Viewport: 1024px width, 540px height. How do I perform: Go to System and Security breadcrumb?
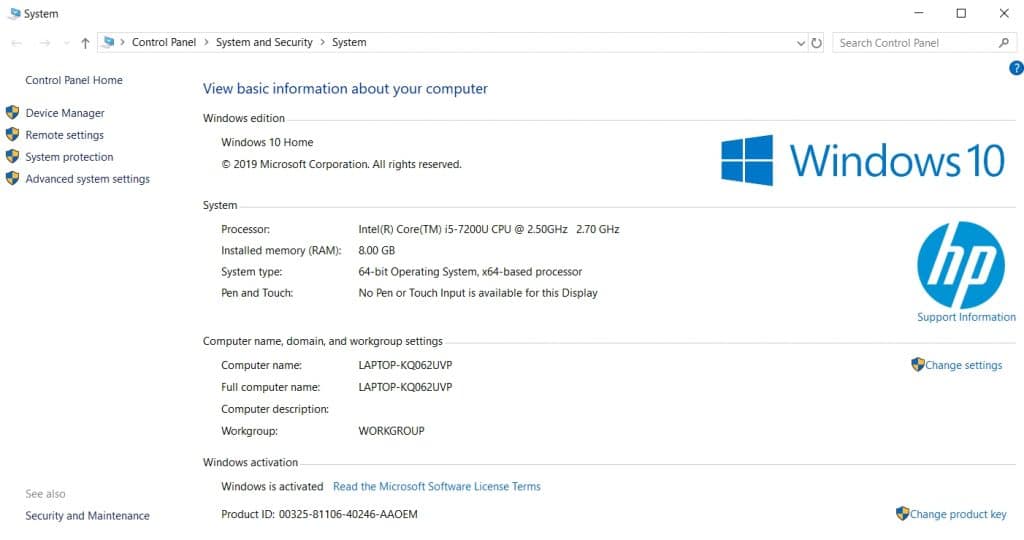[x=264, y=43]
